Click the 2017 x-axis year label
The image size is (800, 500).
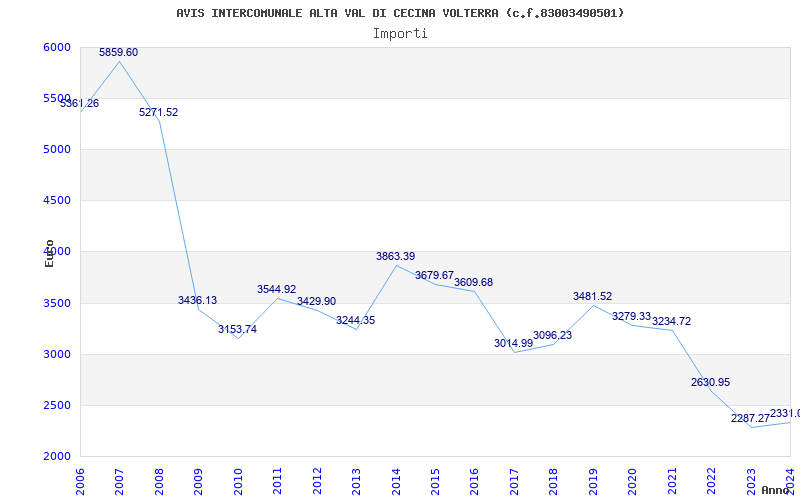514,481
